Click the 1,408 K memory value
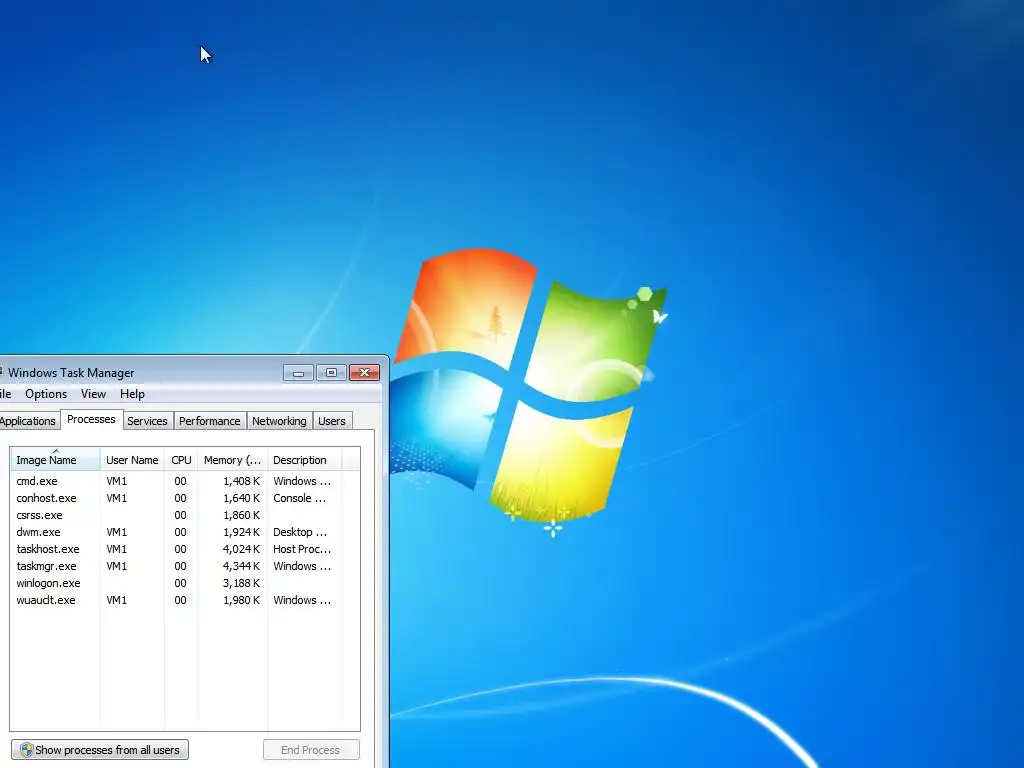1024x768 pixels. (241, 481)
